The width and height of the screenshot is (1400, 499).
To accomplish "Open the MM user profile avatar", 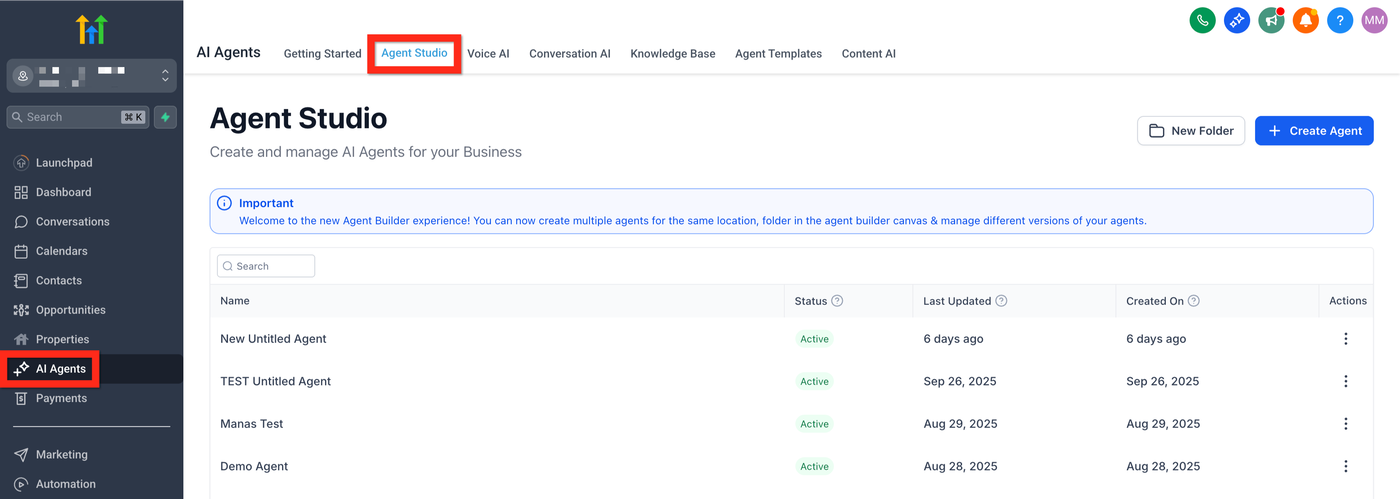I will coord(1375,20).
